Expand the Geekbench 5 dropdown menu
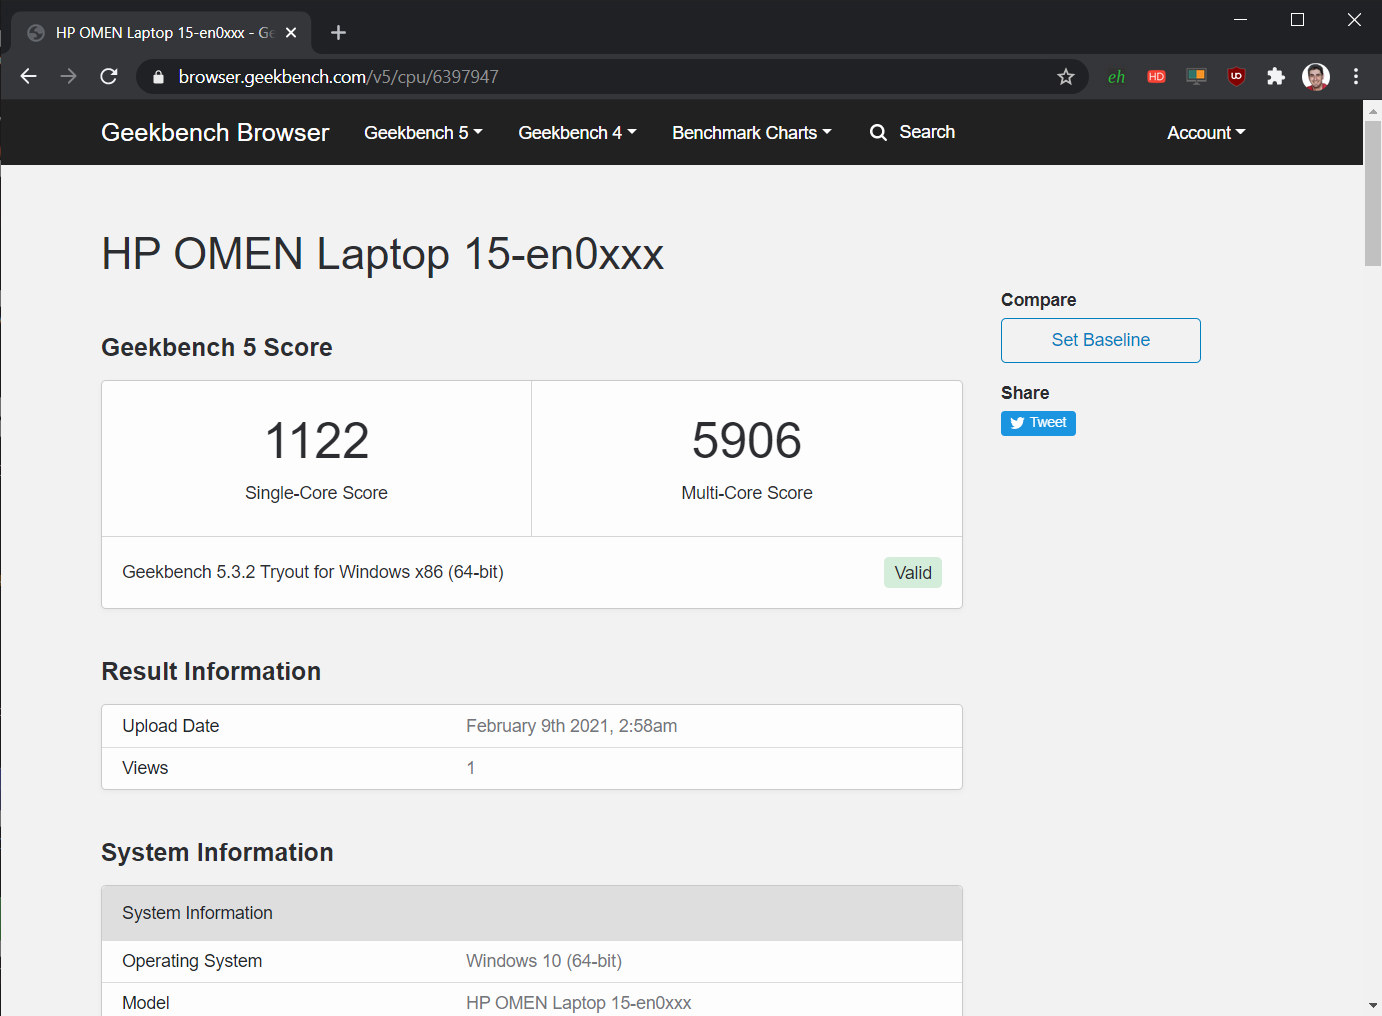This screenshot has width=1382, height=1016. 423,133
